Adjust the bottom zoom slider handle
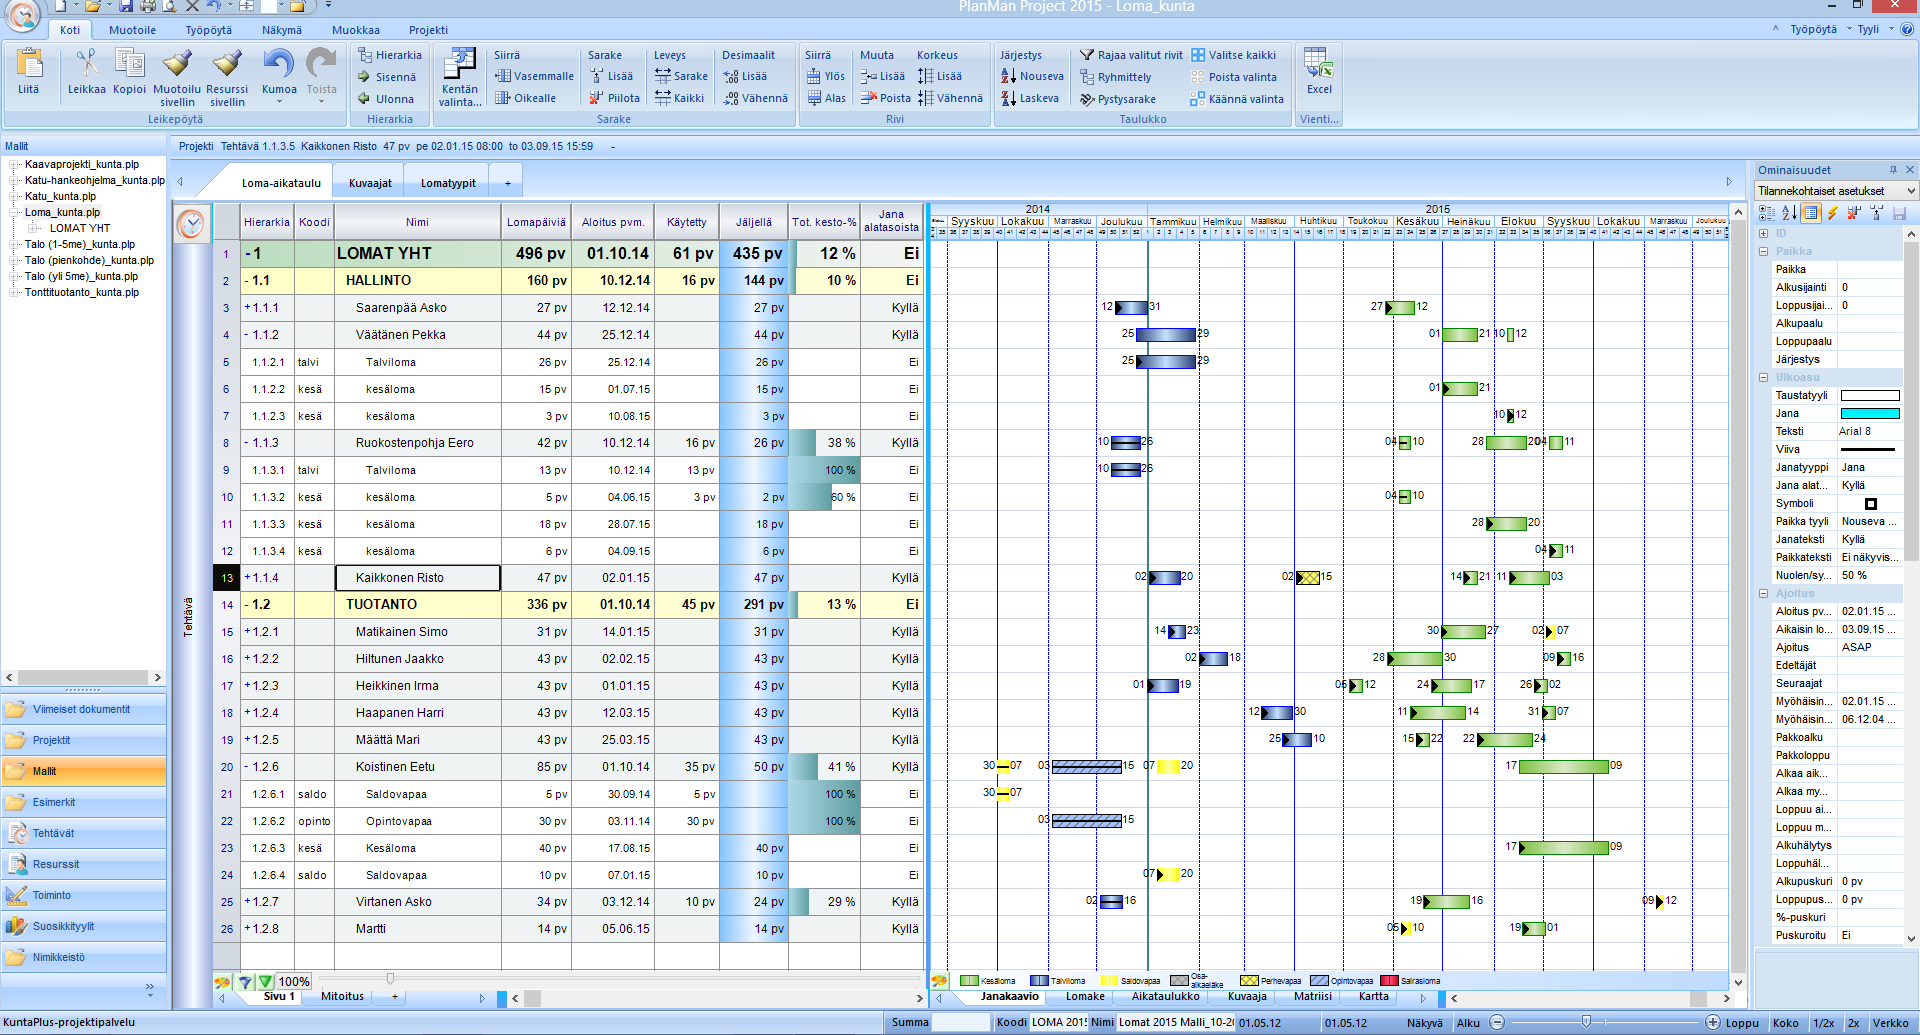The height and width of the screenshot is (1035, 1920). click(1586, 1022)
